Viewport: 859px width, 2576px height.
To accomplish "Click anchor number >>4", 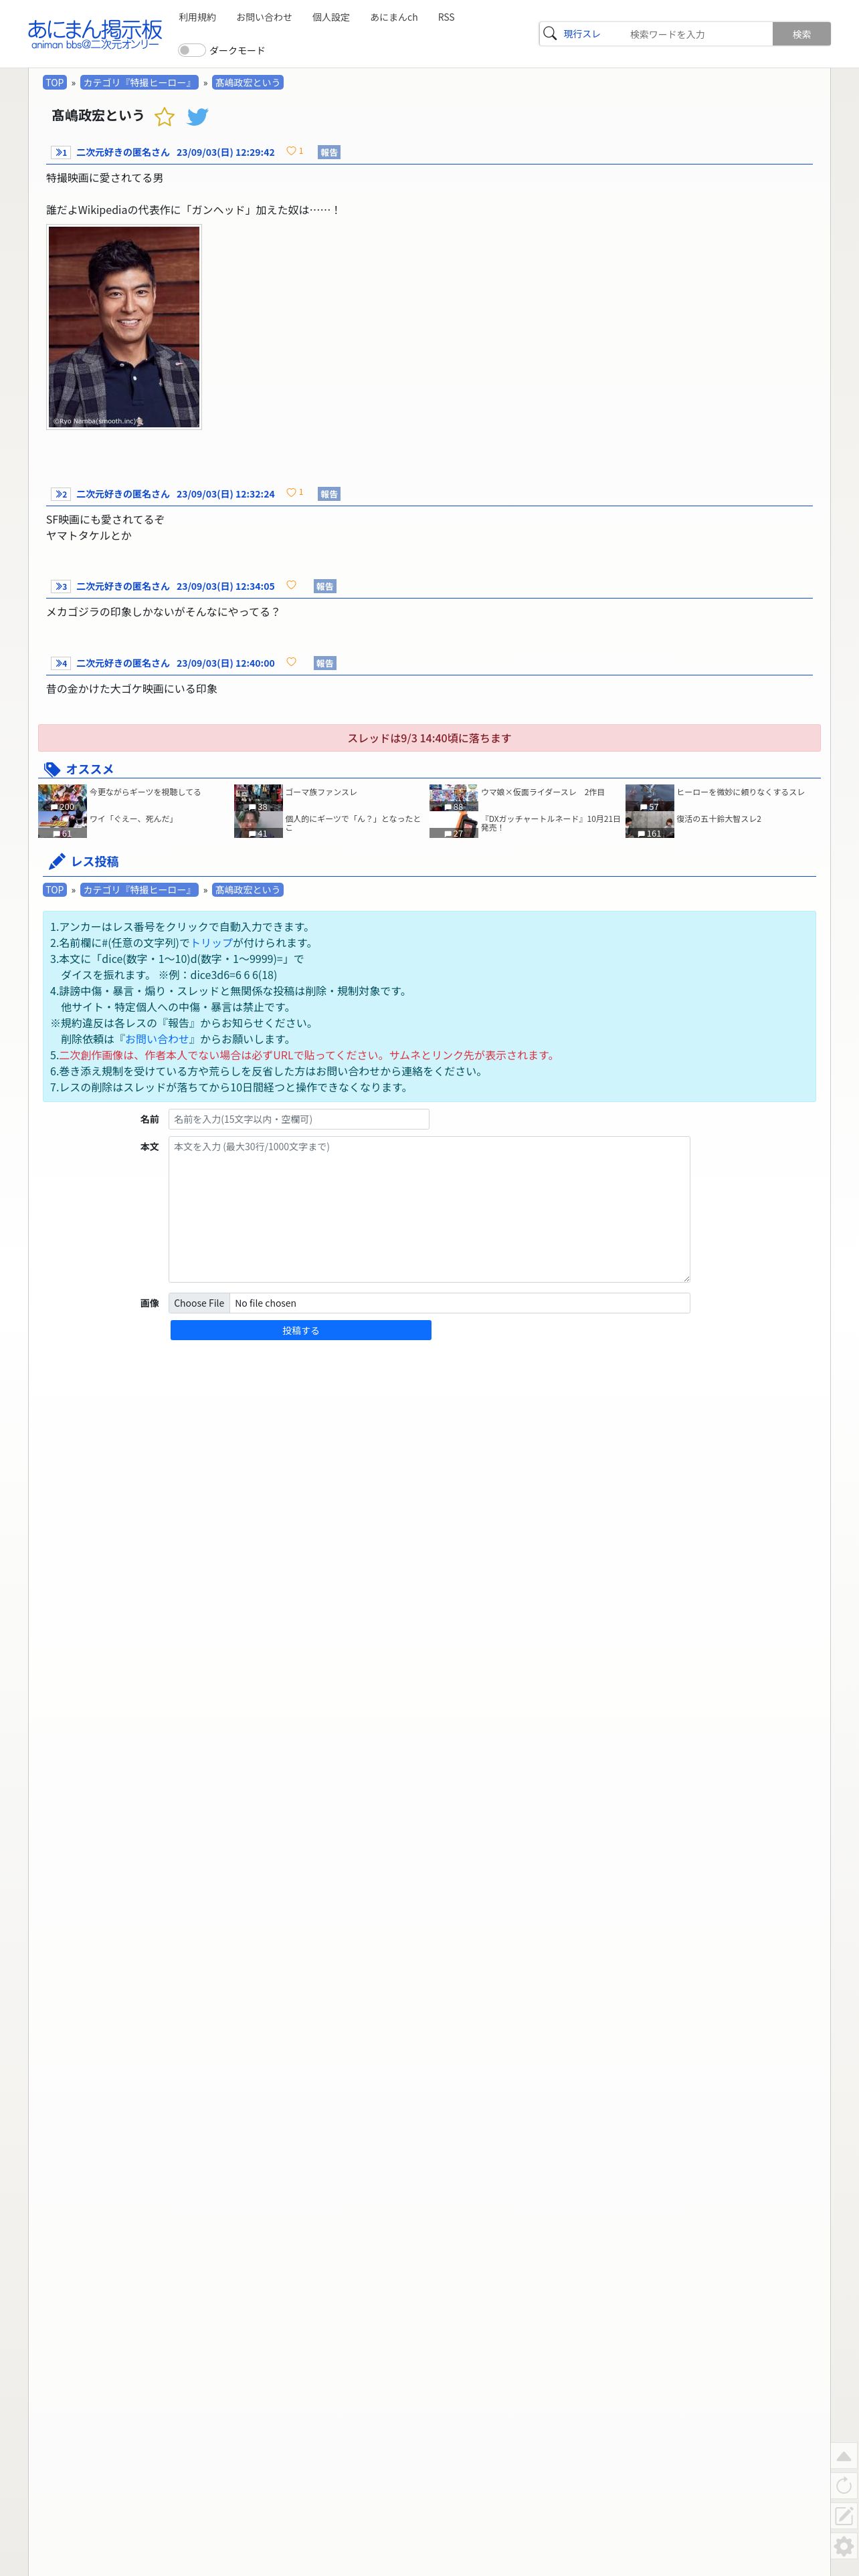I will point(61,663).
